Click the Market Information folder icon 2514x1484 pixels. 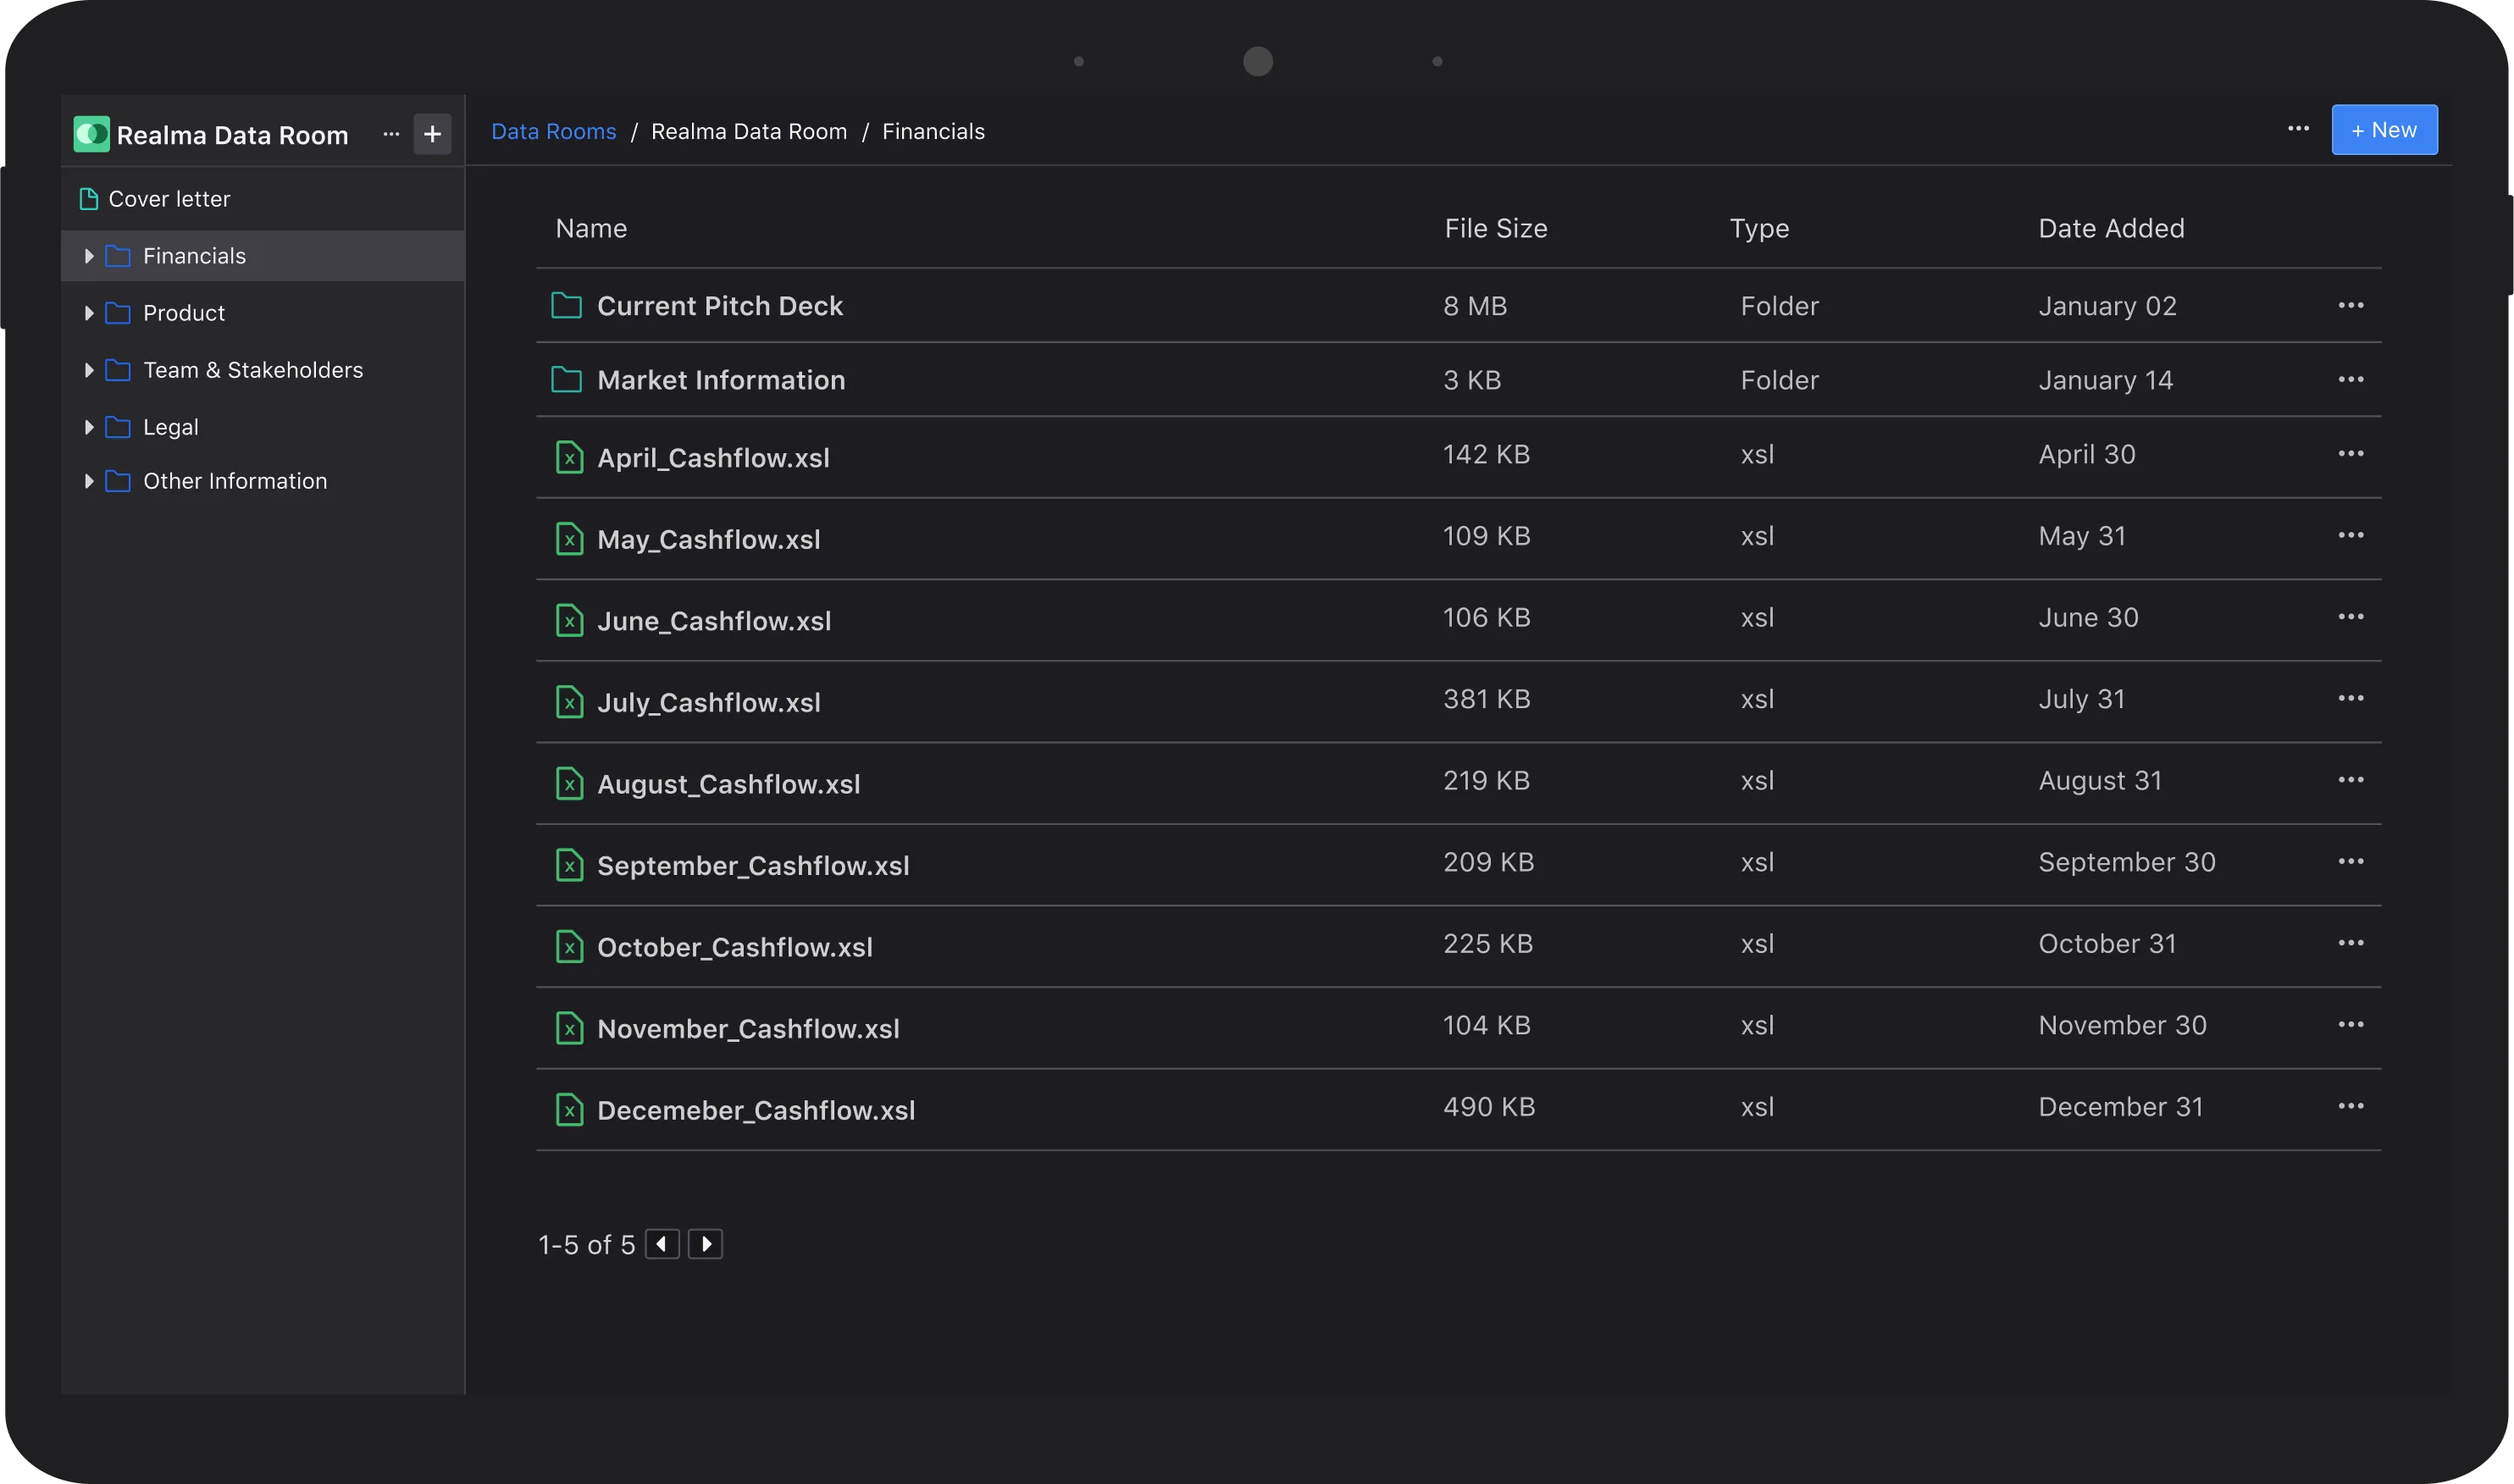tap(566, 380)
